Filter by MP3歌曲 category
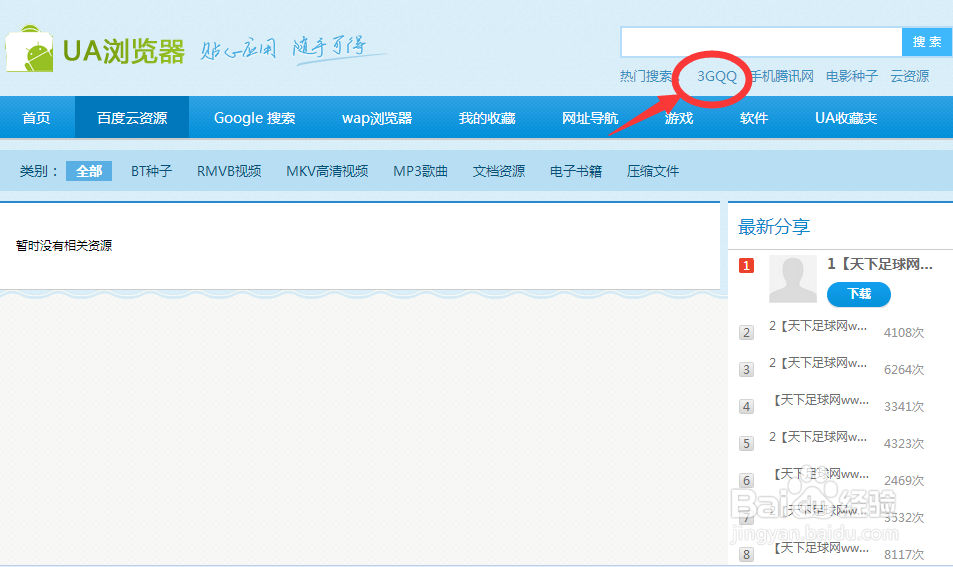Screen dimensions: 953x567 point(420,171)
